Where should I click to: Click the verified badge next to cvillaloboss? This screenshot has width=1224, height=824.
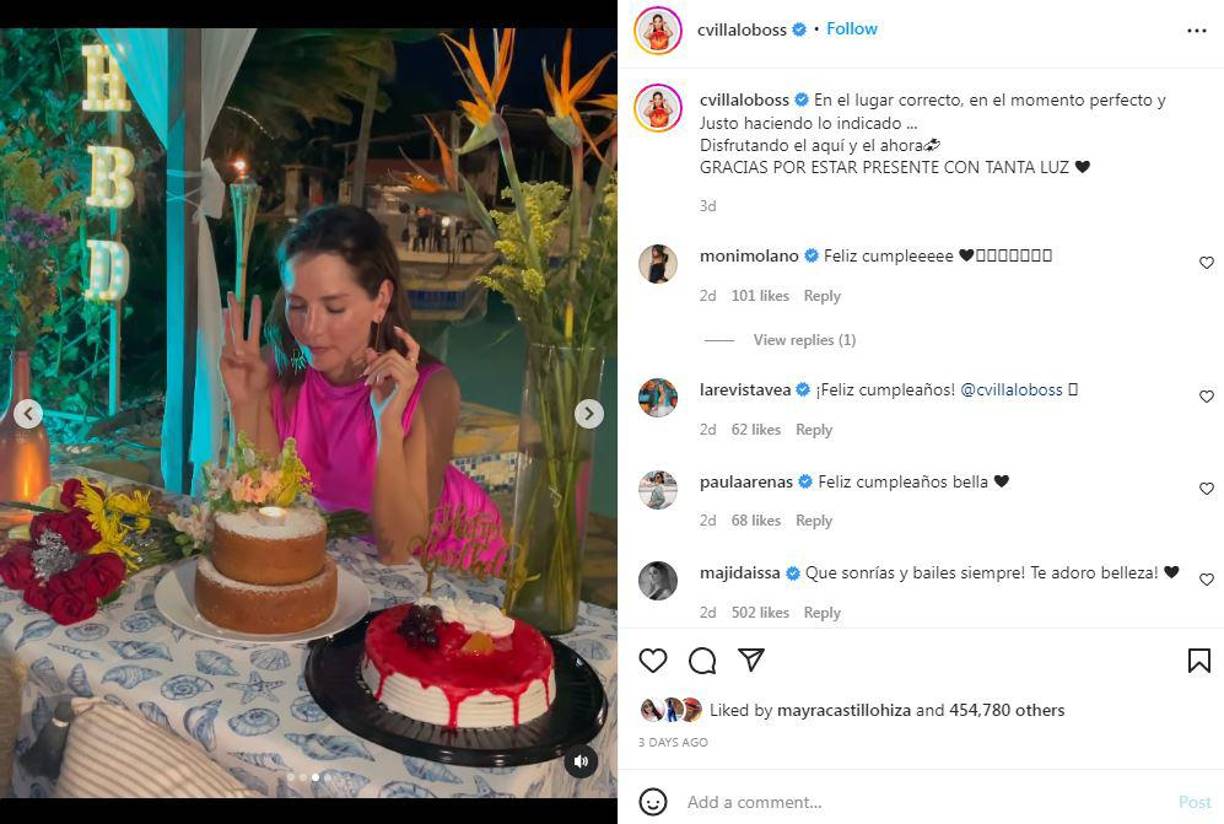point(797,29)
